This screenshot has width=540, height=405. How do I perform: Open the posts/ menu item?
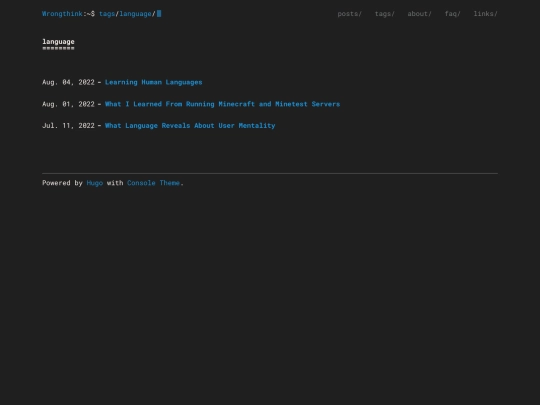coord(350,14)
